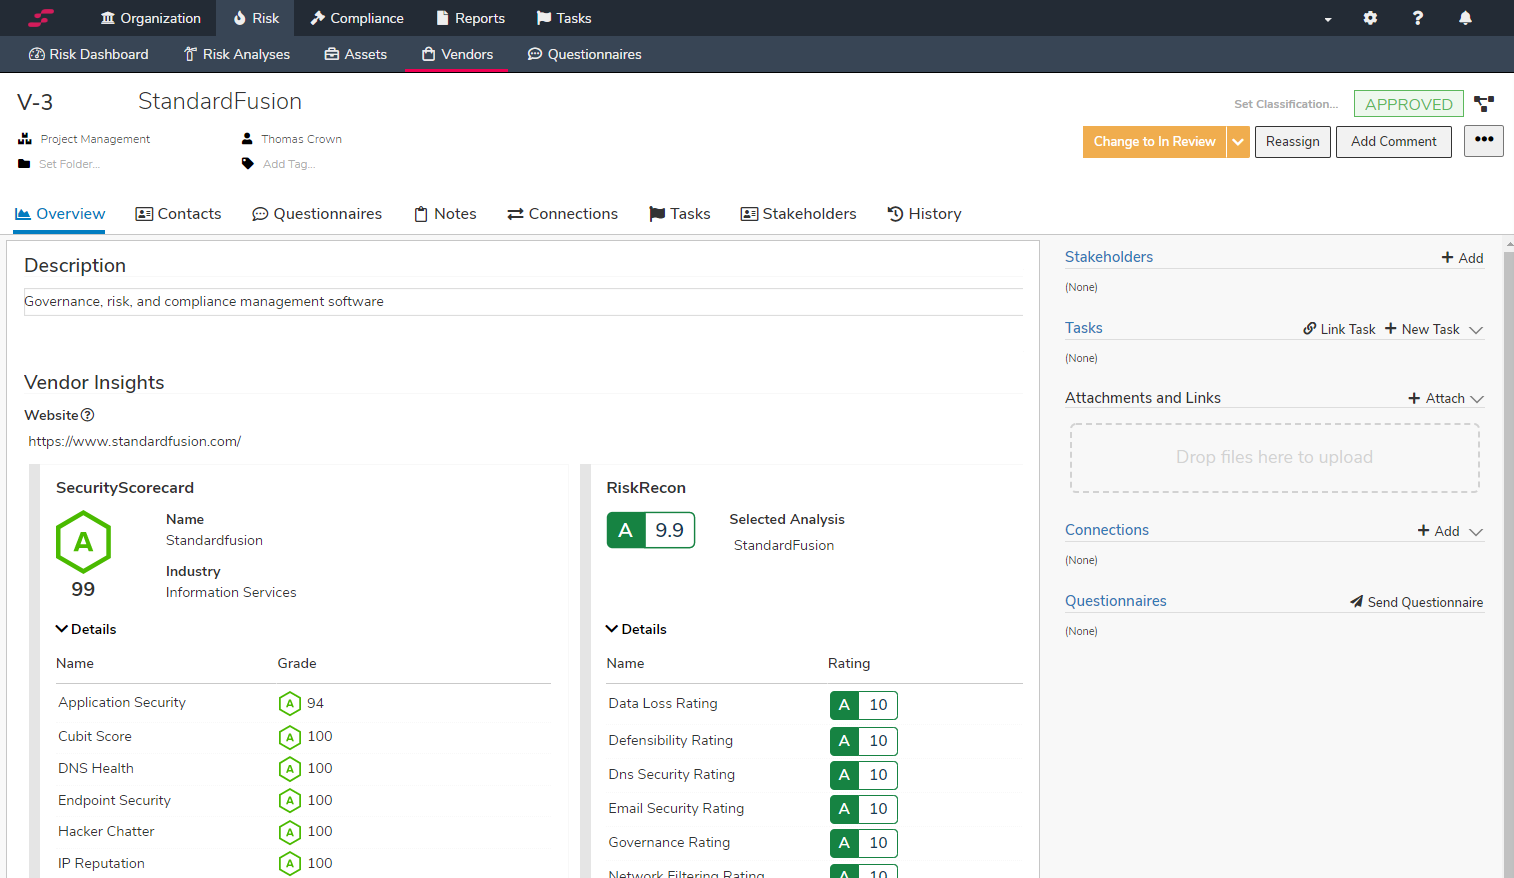Click the Data Loss Rating A badge
The image size is (1514, 878).
pos(864,705)
